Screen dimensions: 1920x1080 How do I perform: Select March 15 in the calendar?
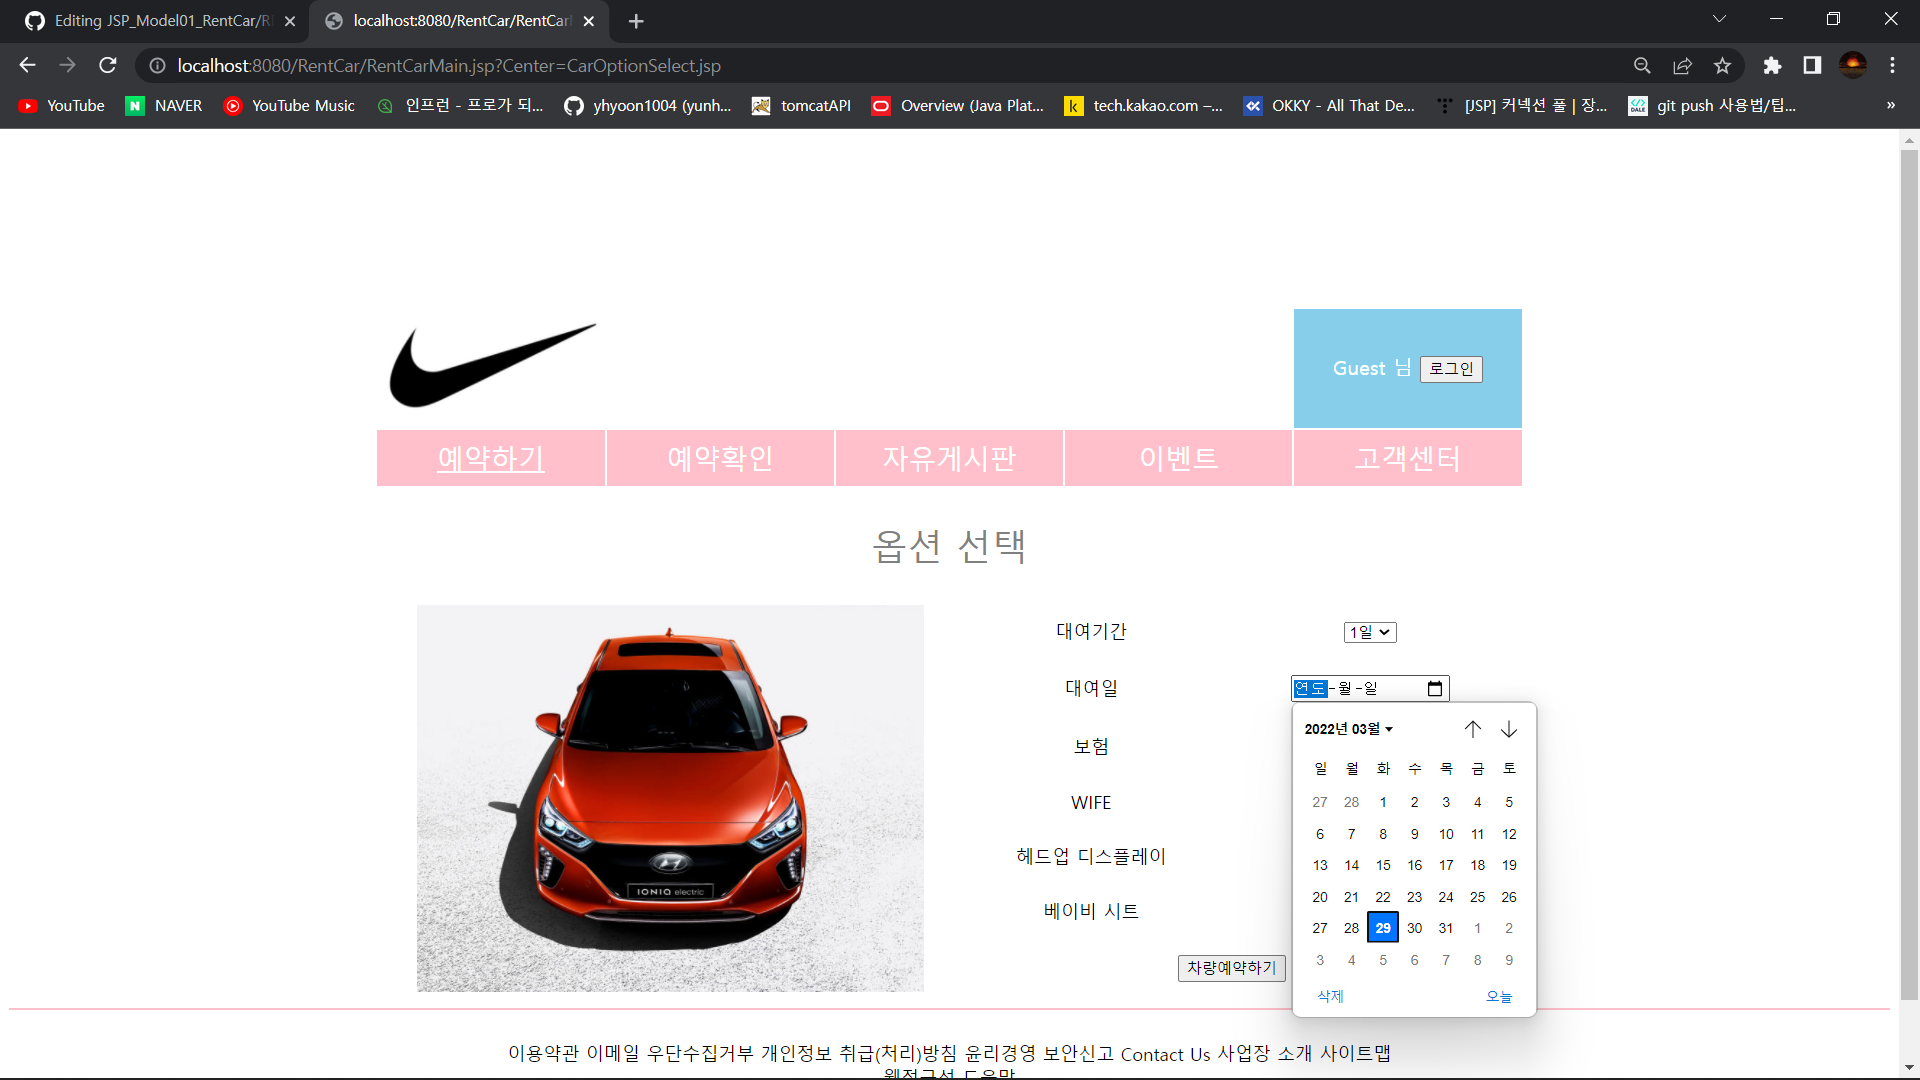(1383, 865)
